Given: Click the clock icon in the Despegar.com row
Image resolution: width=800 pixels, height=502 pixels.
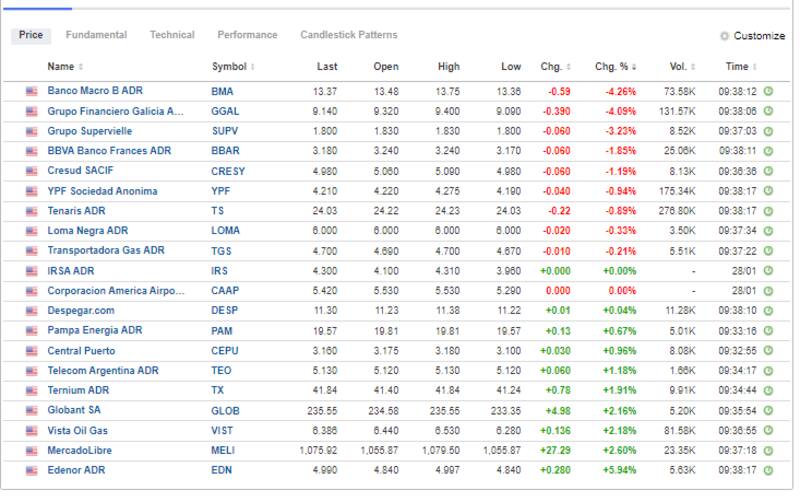Looking at the screenshot, I should tap(768, 311).
